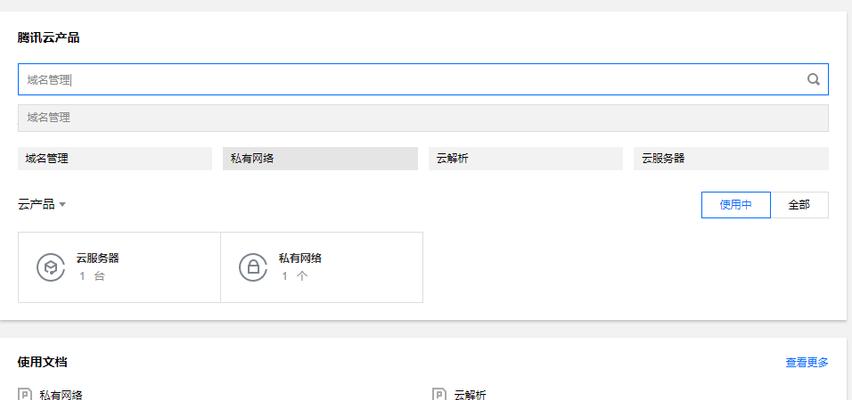Click the 查看更多 link
The height and width of the screenshot is (400, 852).
(807, 362)
